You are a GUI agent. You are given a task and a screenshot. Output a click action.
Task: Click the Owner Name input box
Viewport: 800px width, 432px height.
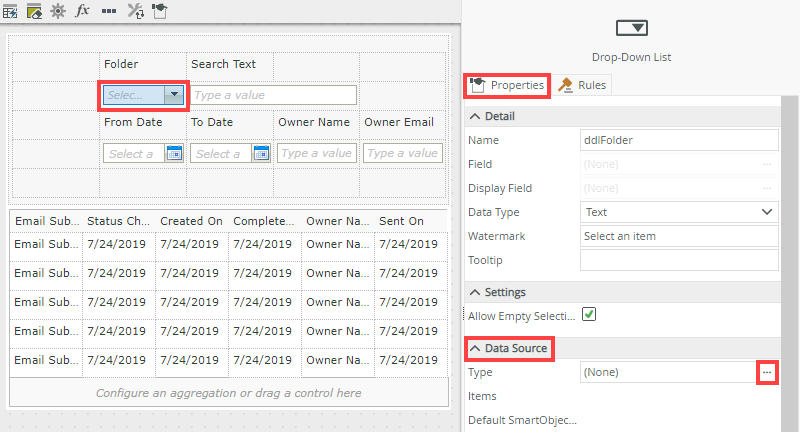pos(316,153)
